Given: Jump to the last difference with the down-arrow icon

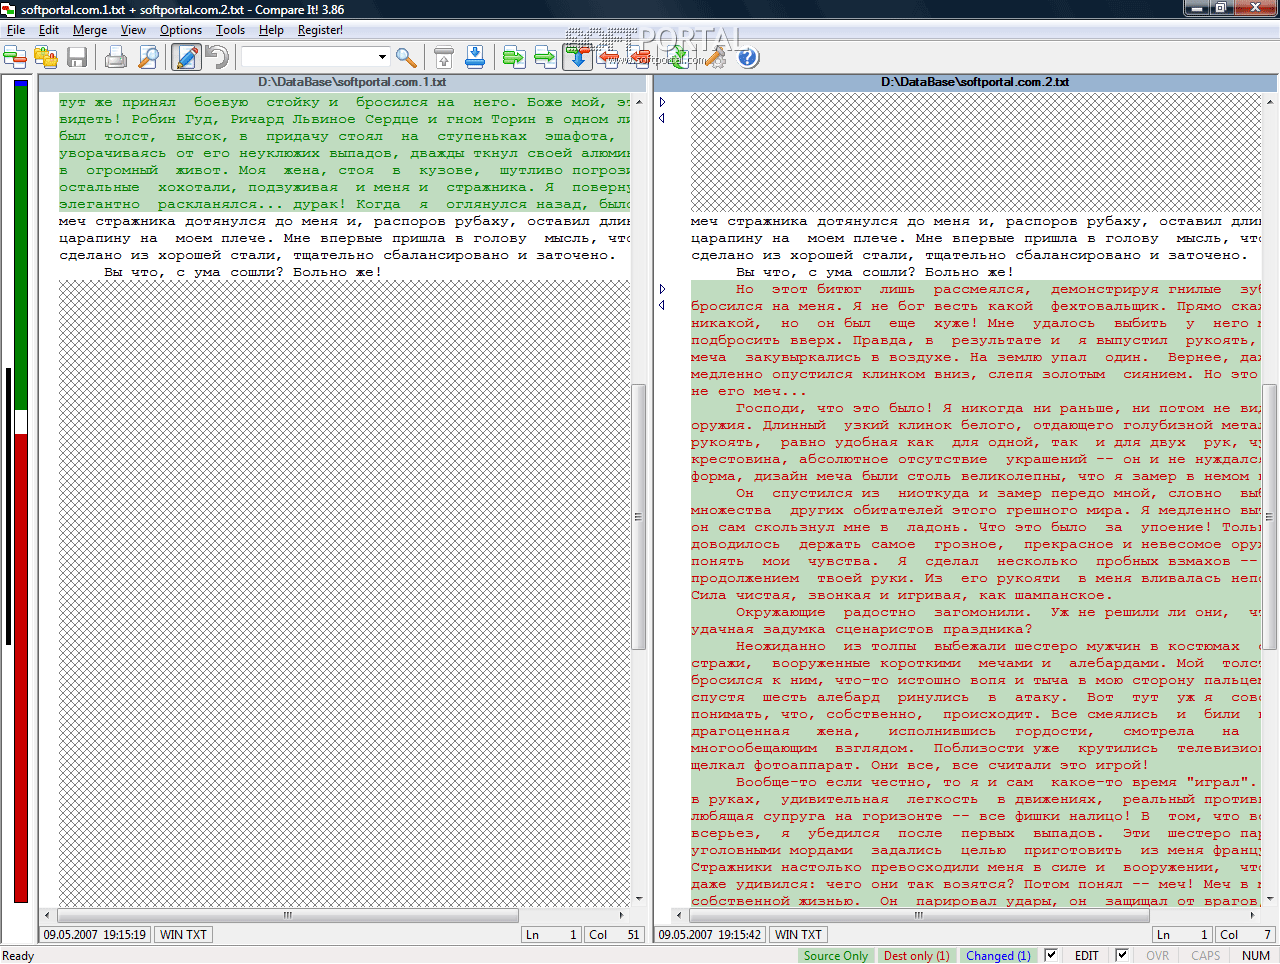Looking at the screenshot, I should [475, 57].
